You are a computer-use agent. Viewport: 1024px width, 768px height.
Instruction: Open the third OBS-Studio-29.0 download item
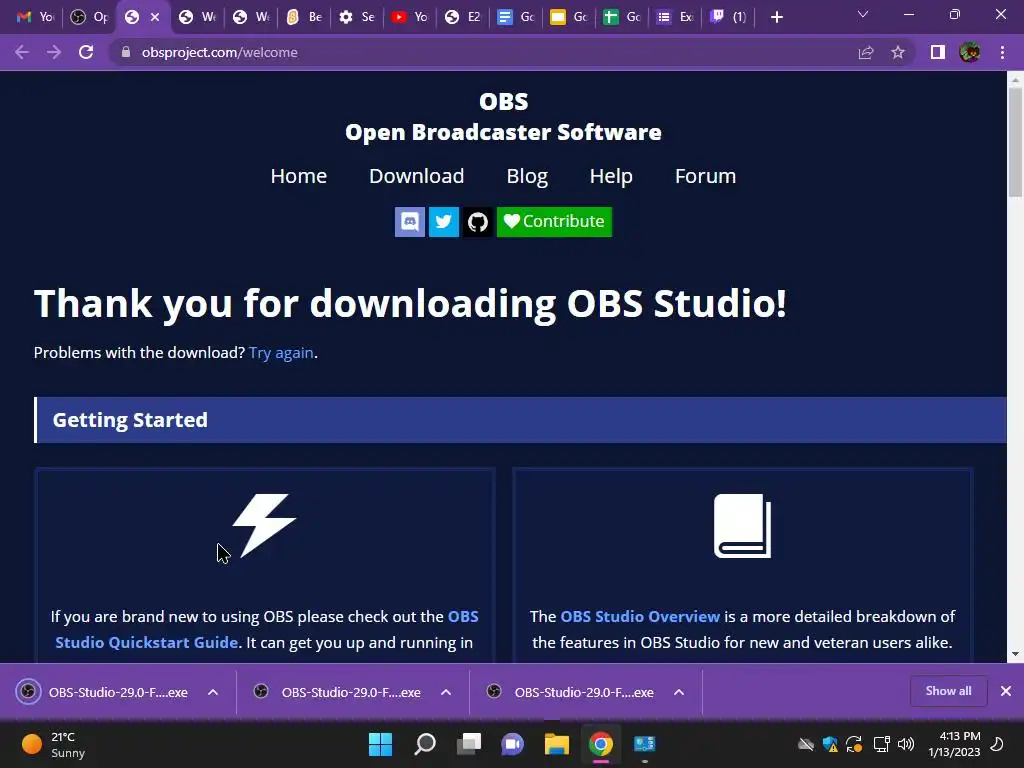coord(571,692)
